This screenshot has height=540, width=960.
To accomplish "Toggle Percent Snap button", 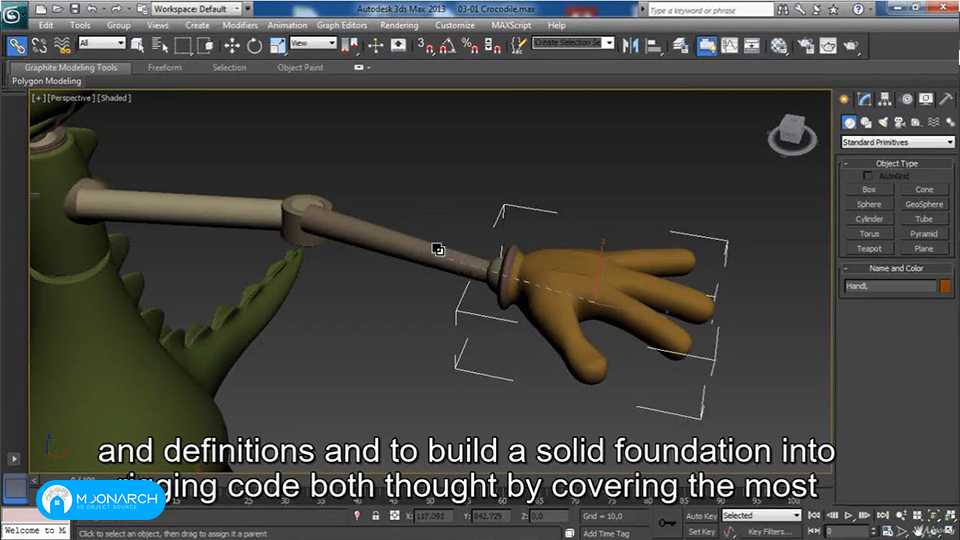I will 470,45.
